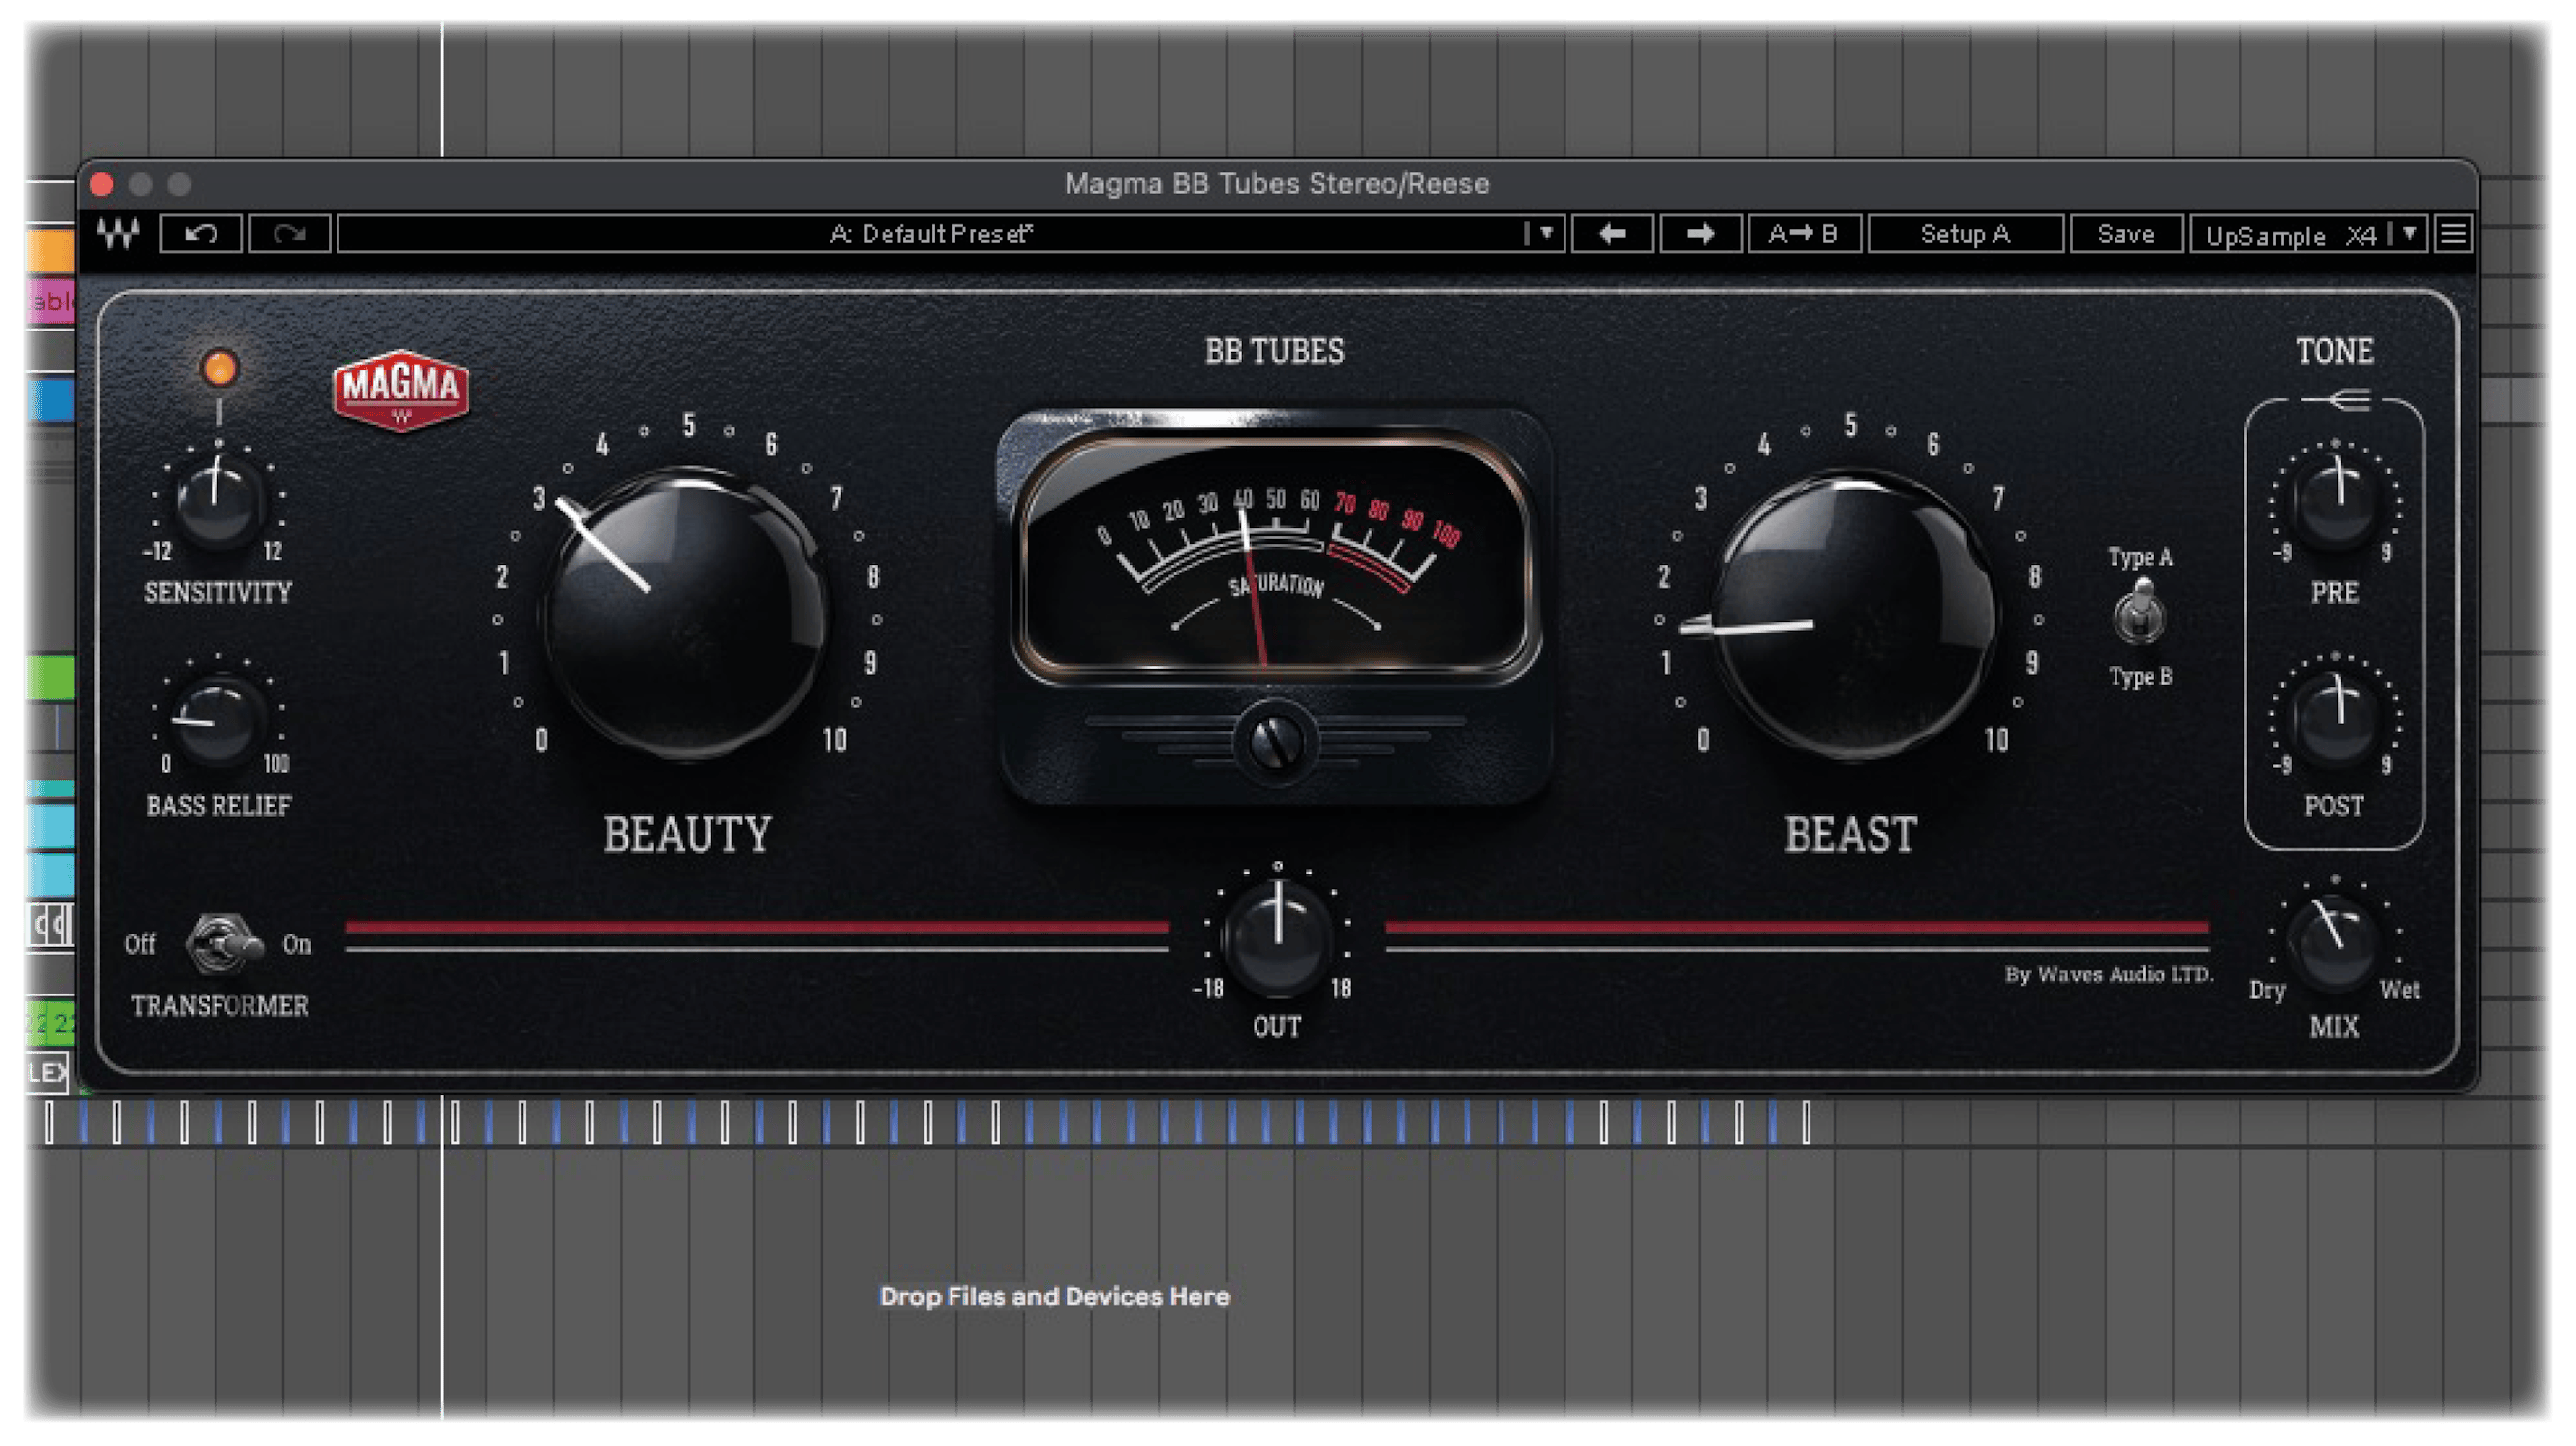Screen dimensions: 2576x1446
Task: Click the large Beauty knob
Action: 688,616
